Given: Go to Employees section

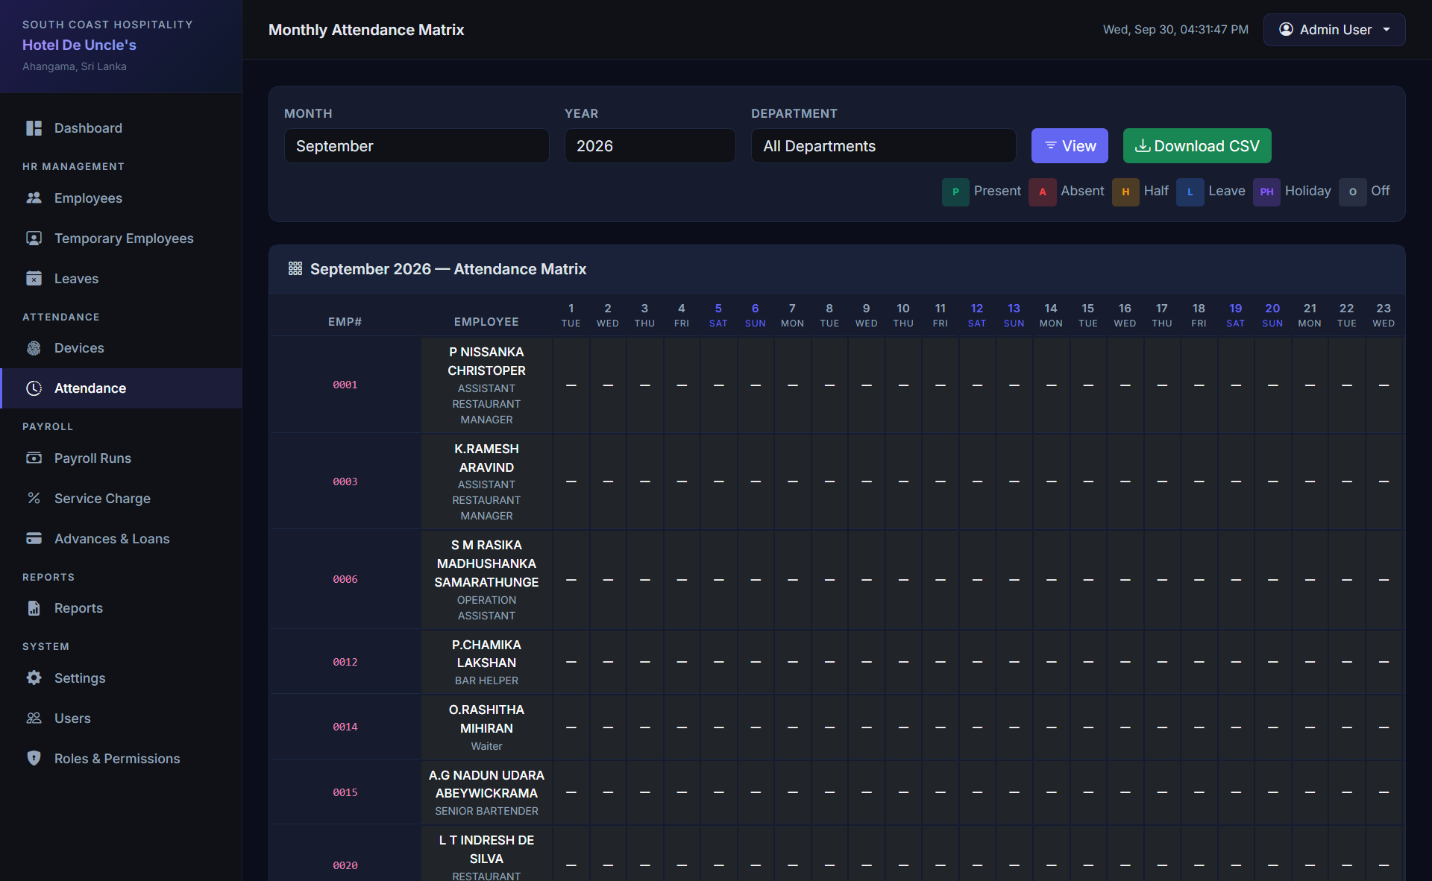Looking at the screenshot, I should click(121, 198).
